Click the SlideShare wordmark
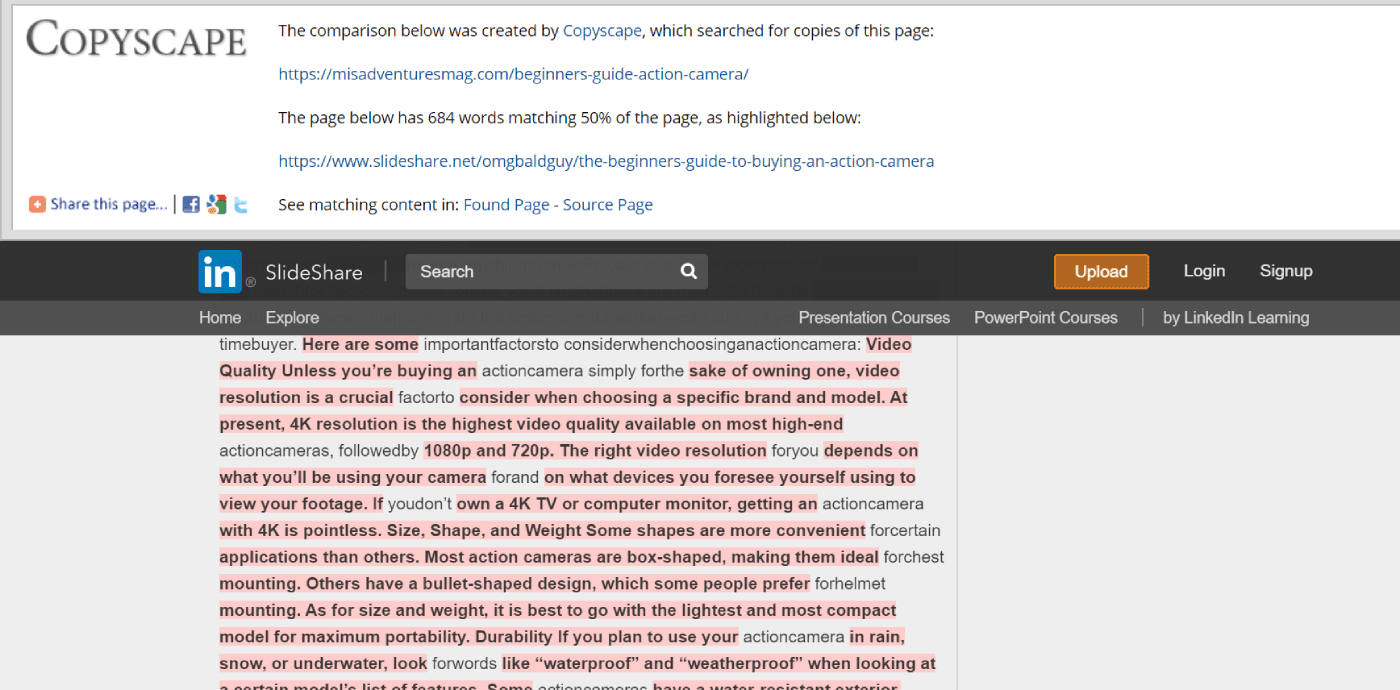 313,272
